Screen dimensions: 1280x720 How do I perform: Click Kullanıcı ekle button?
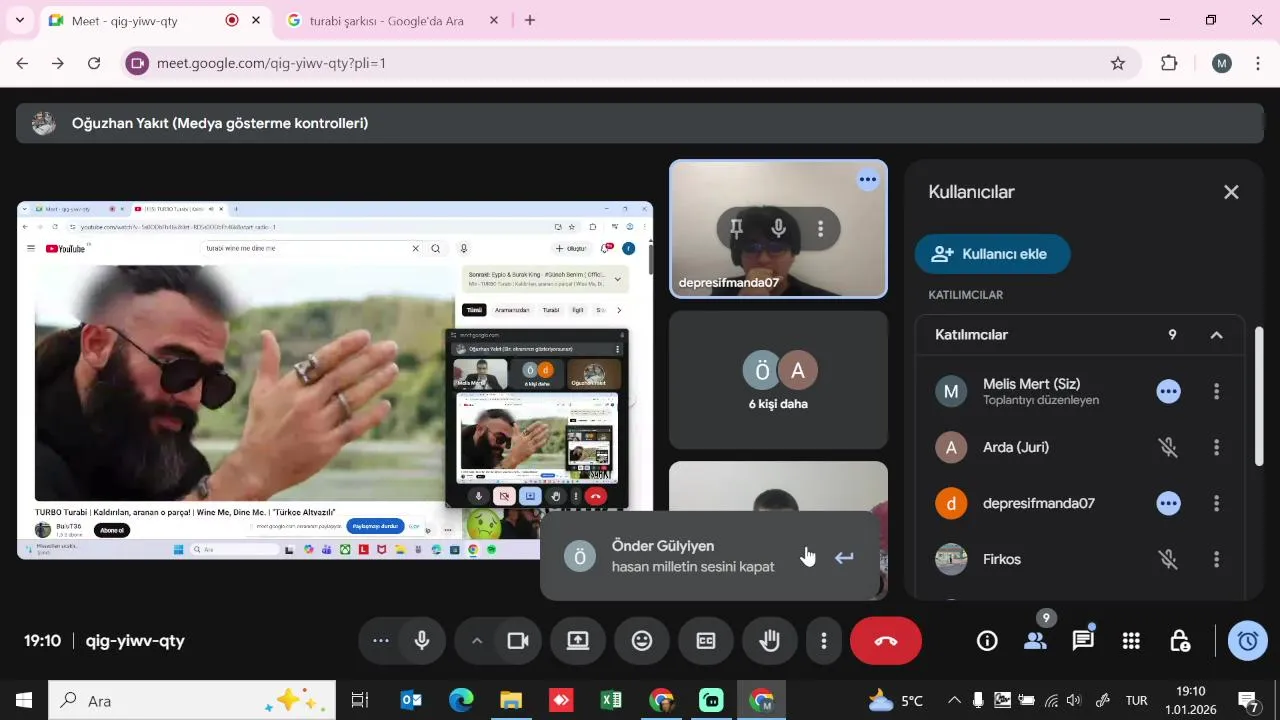click(993, 254)
